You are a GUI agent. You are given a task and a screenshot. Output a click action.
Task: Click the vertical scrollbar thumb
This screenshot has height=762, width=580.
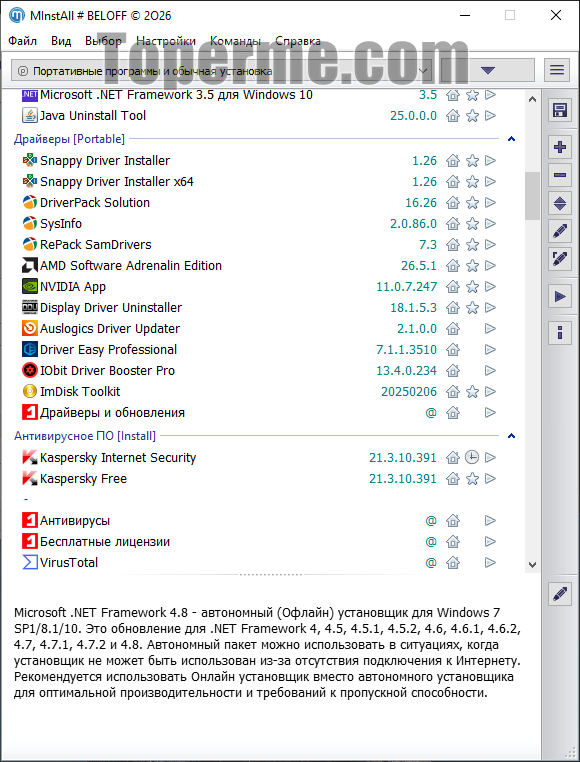pos(532,195)
